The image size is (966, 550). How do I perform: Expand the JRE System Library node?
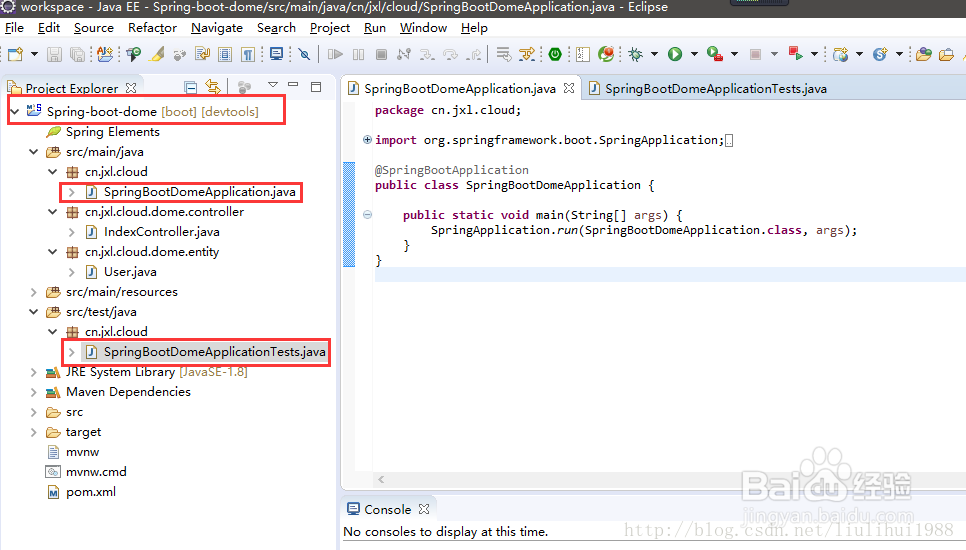click(34, 372)
